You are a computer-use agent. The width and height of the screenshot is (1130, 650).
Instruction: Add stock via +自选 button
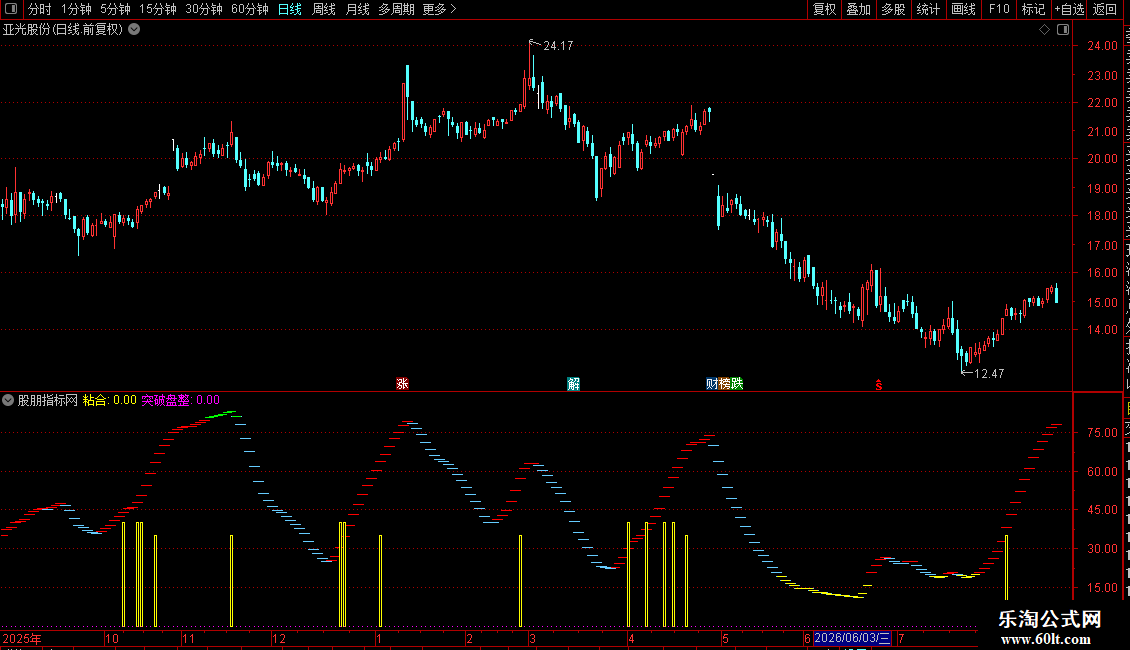[x=1069, y=9]
